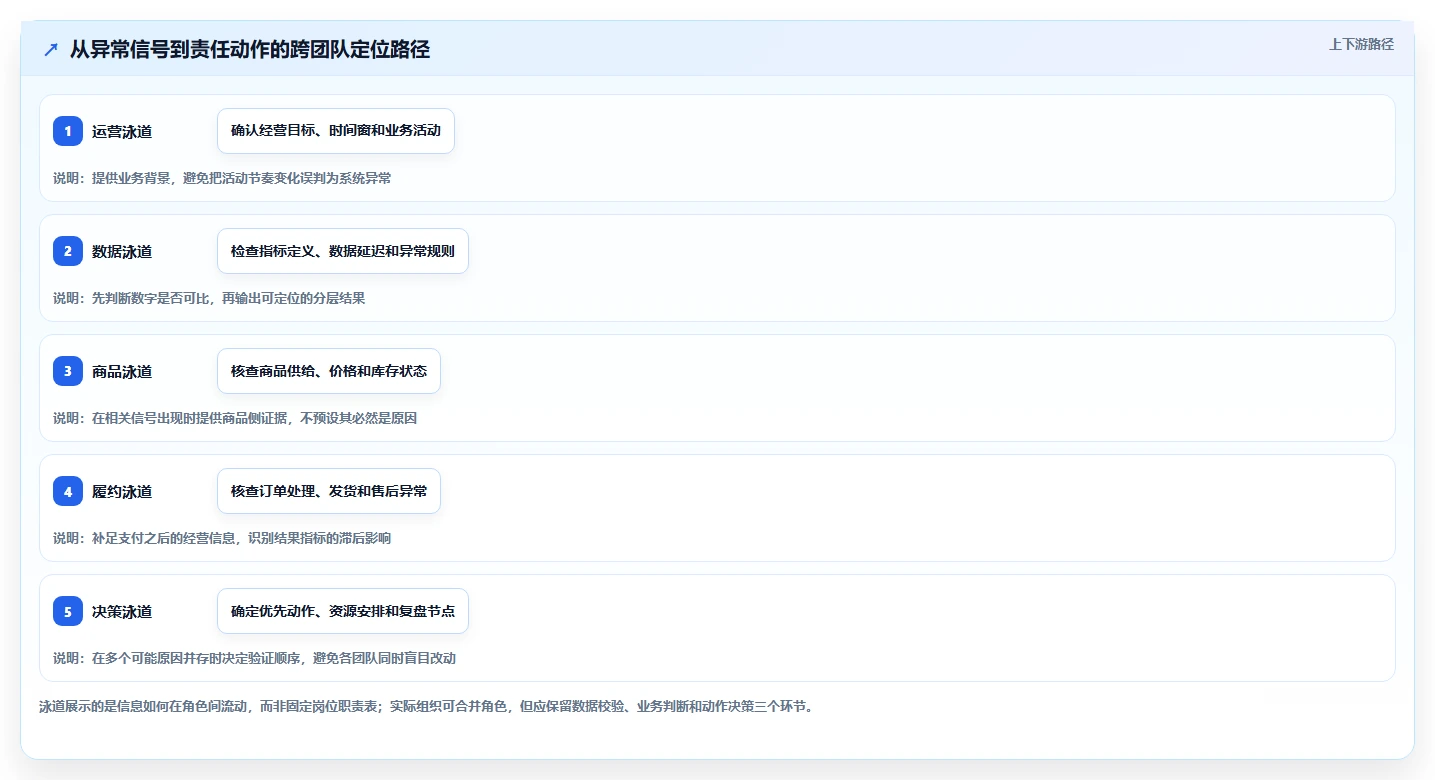Click the 履约泳道 label
The width and height of the screenshot is (1435, 780).
pos(122,491)
